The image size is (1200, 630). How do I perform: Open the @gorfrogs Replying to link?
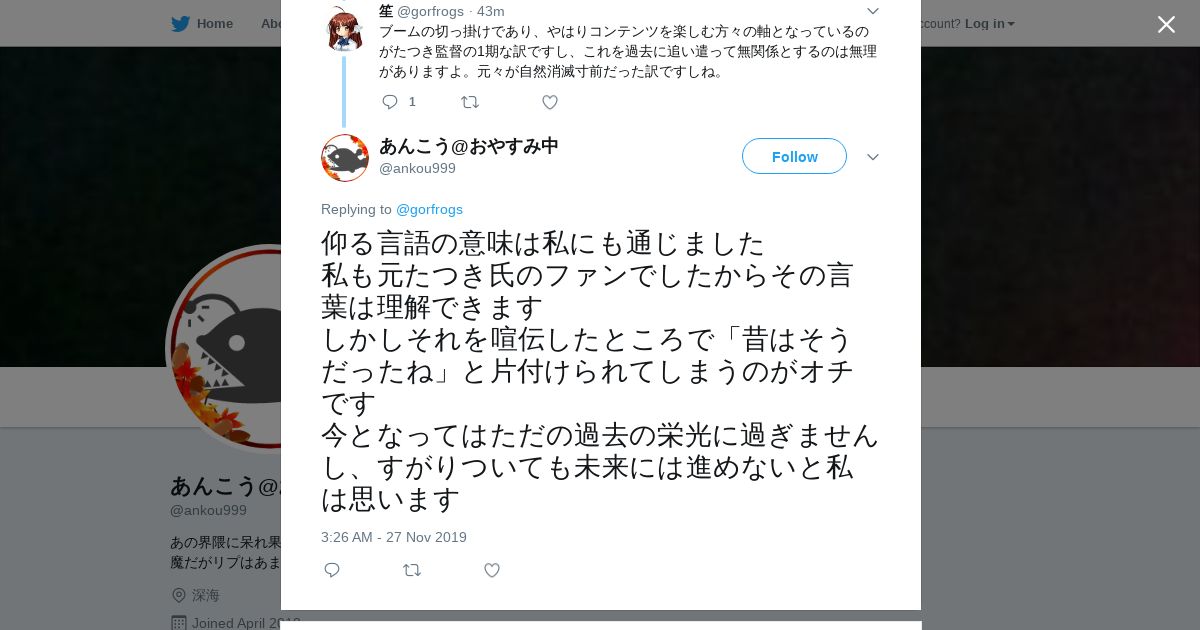click(x=429, y=209)
